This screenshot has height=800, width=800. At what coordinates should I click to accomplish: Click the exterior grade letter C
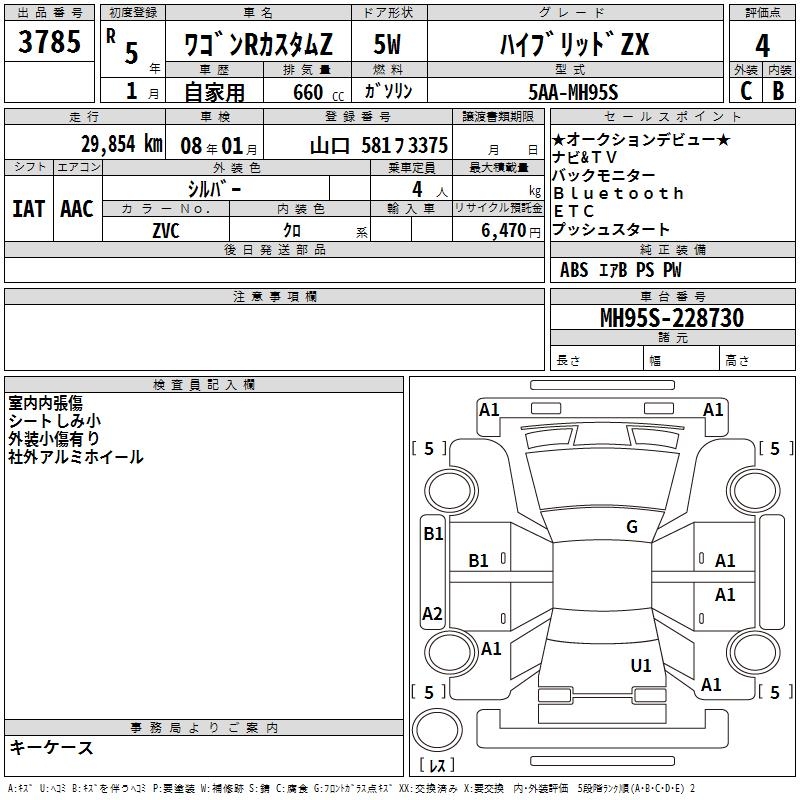point(746,91)
